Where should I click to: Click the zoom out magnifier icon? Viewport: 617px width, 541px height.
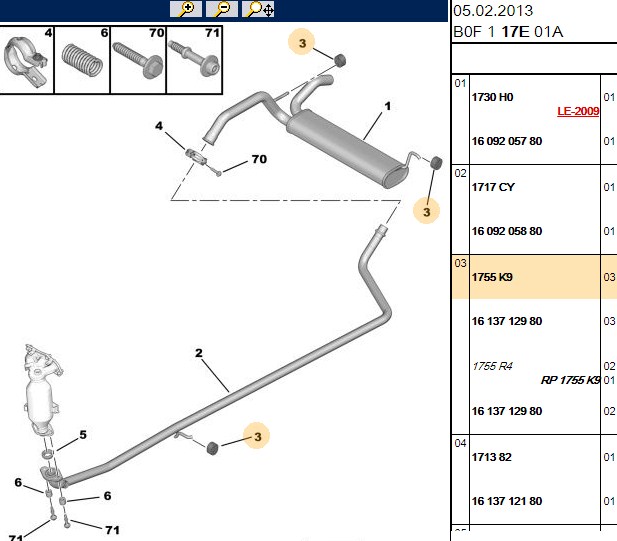pos(222,9)
